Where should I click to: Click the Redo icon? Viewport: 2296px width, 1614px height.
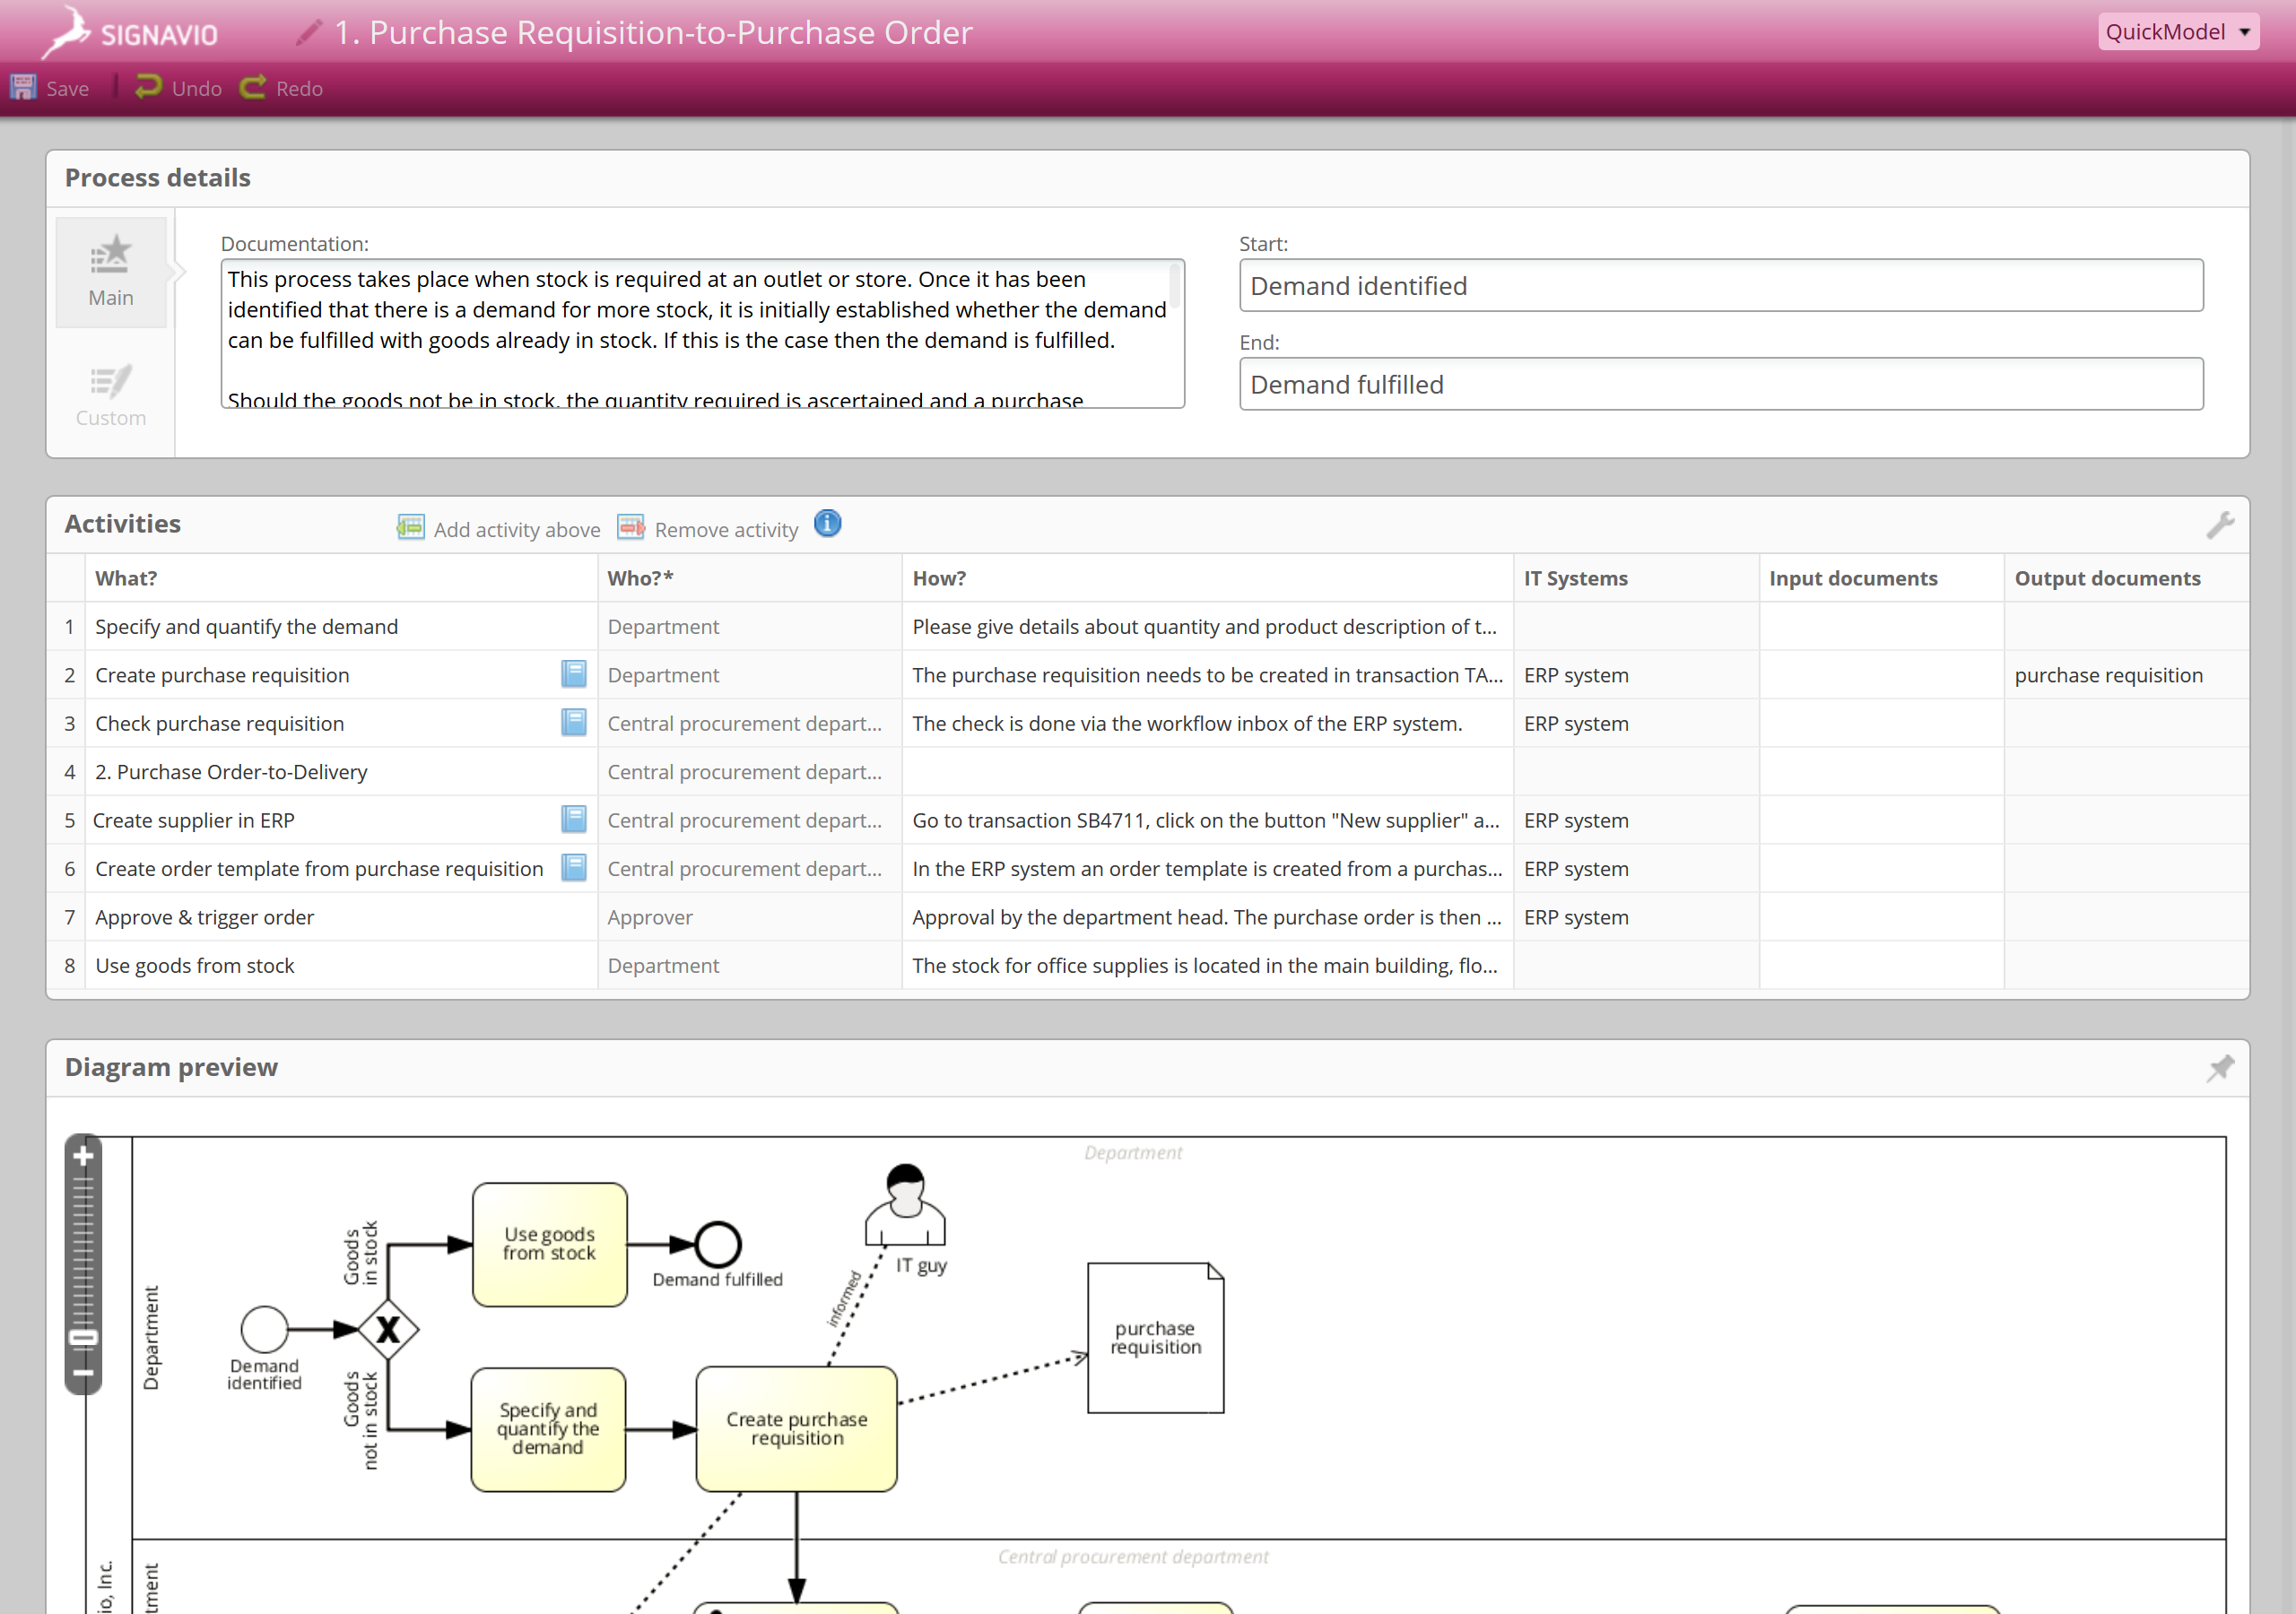click(x=253, y=87)
